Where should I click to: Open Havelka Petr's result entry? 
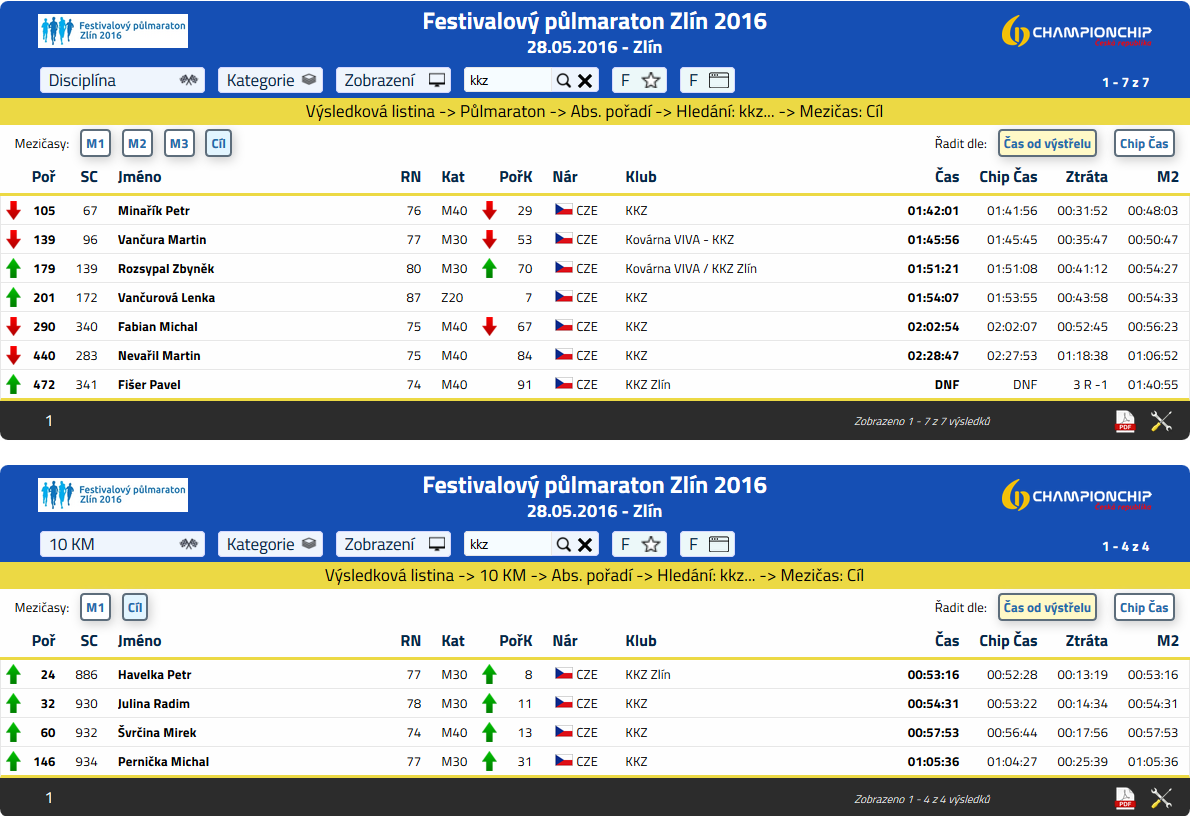[x=595, y=674]
